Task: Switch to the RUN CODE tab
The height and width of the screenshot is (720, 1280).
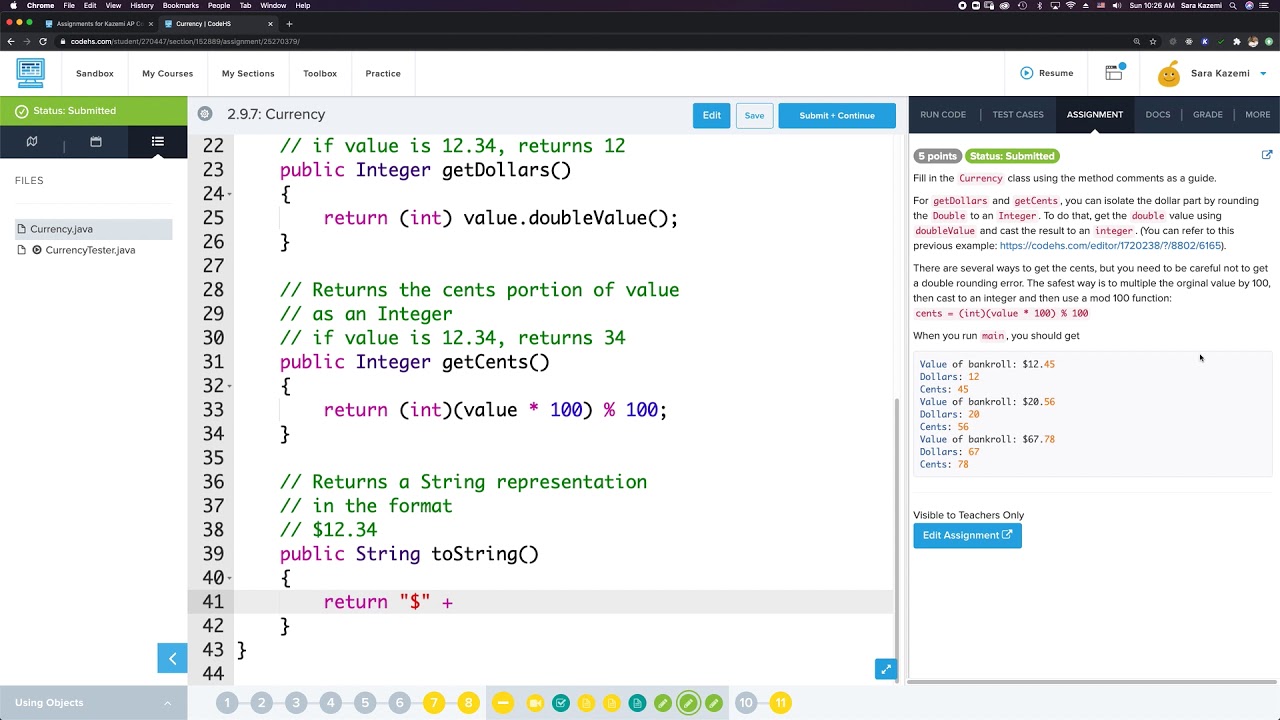Action: pyautogui.click(x=943, y=114)
